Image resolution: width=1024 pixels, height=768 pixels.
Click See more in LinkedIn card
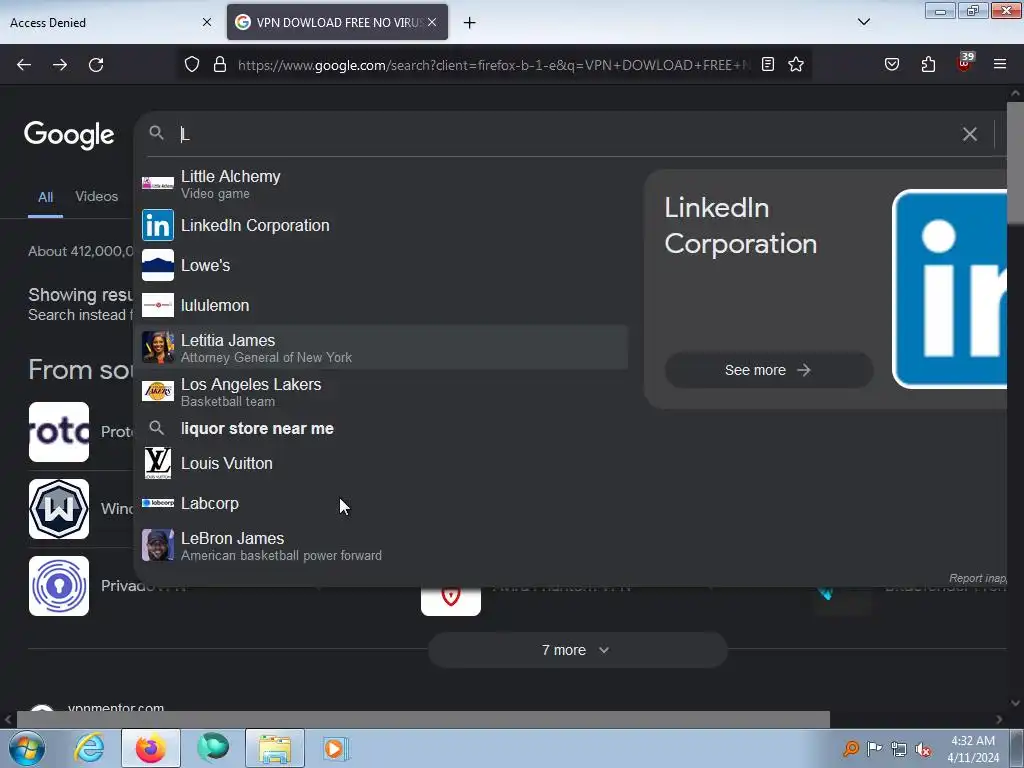coord(769,370)
